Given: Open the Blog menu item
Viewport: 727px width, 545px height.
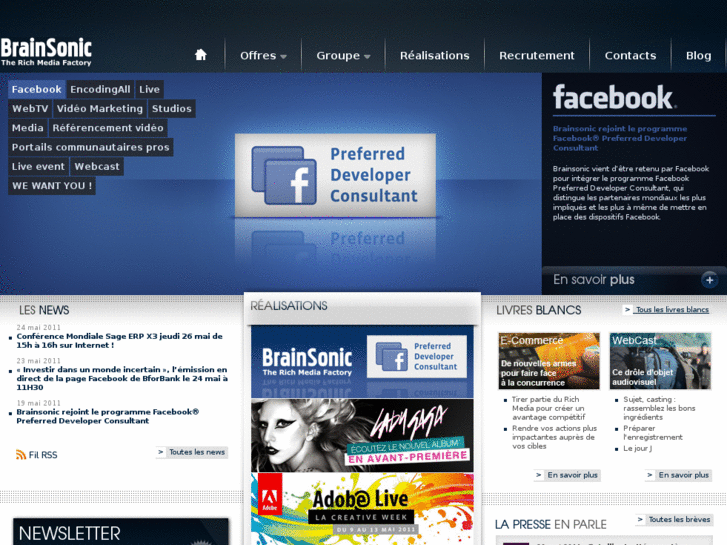Looking at the screenshot, I should (698, 56).
